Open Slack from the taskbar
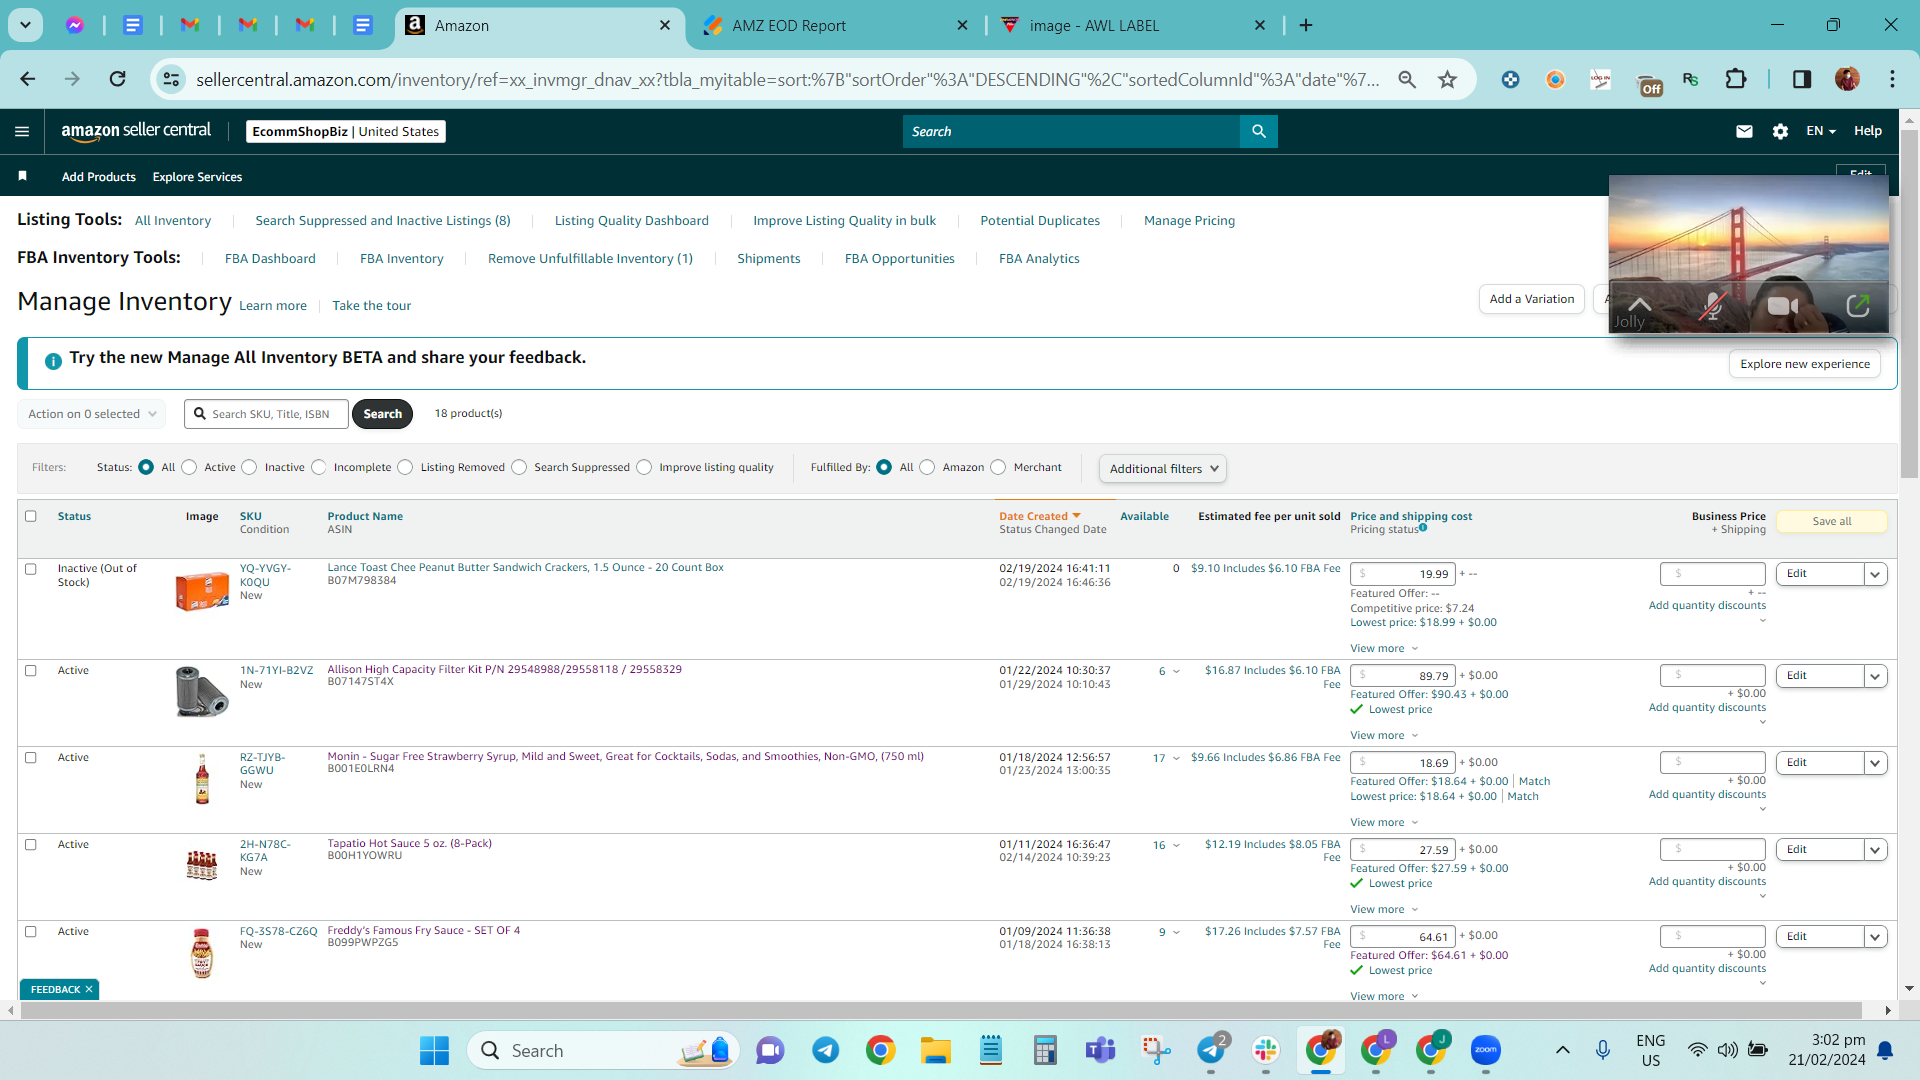The width and height of the screenshot is (1920, 1080). click(1265, 1050)
